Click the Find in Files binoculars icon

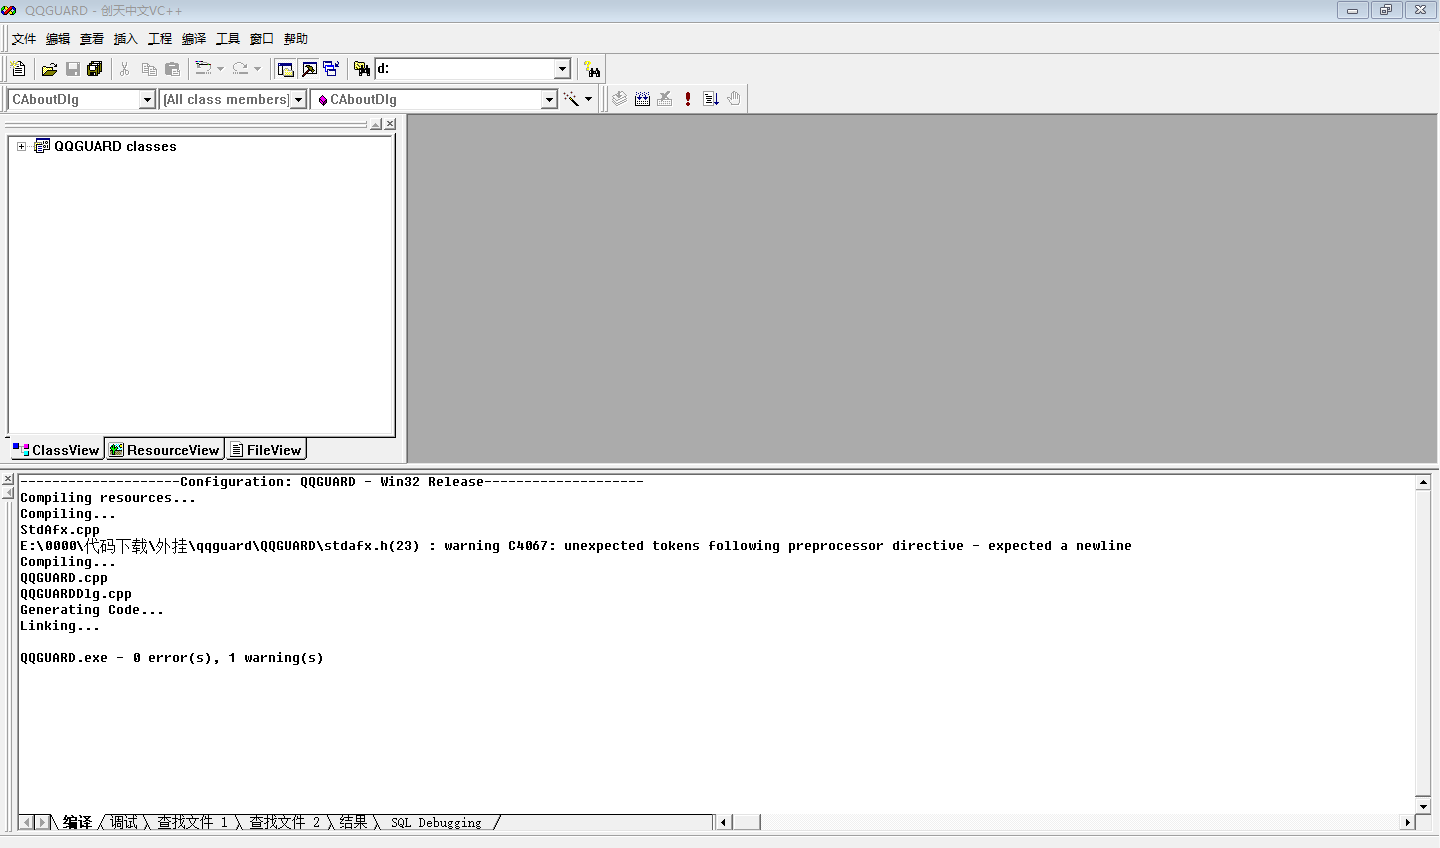tap(362, 69)
